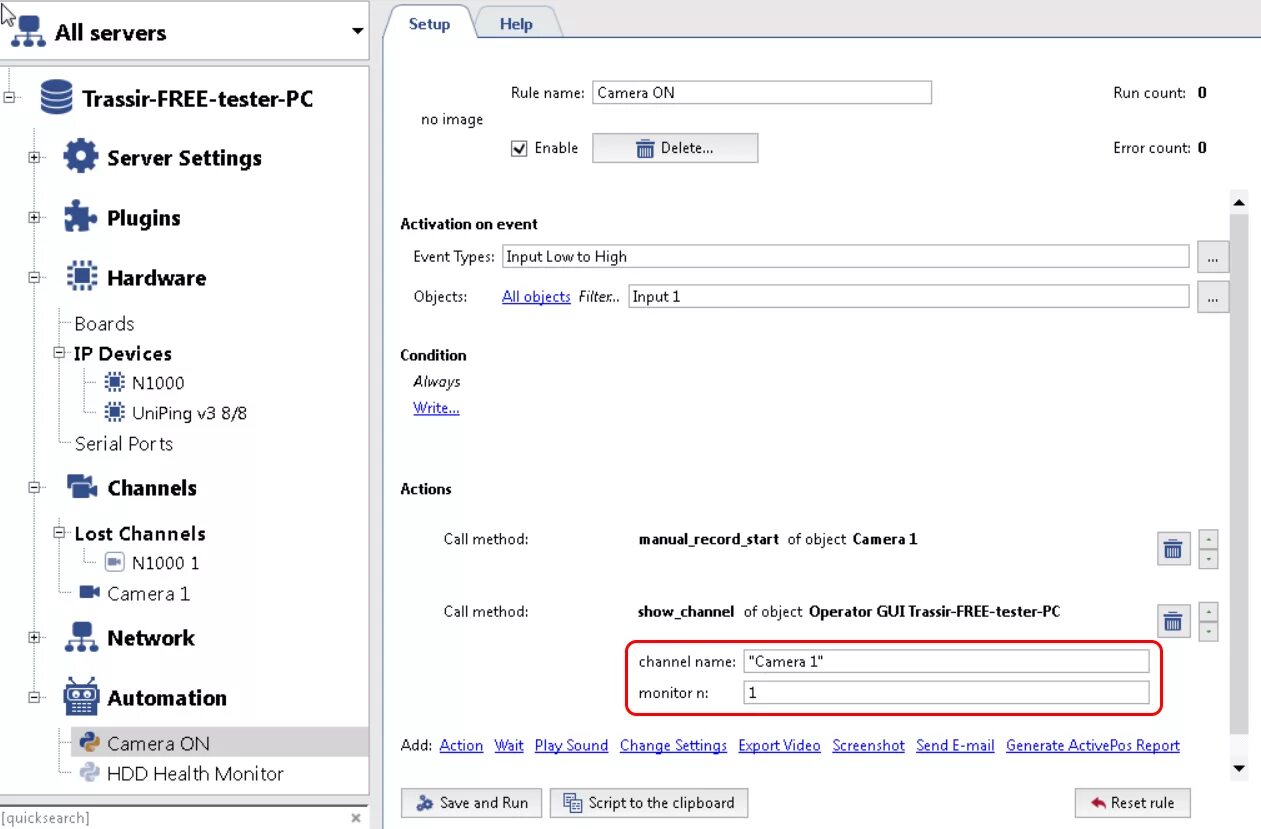Open the Objects filter browse button
Screen dimensions: 1261x829
tap(1212, 297)
